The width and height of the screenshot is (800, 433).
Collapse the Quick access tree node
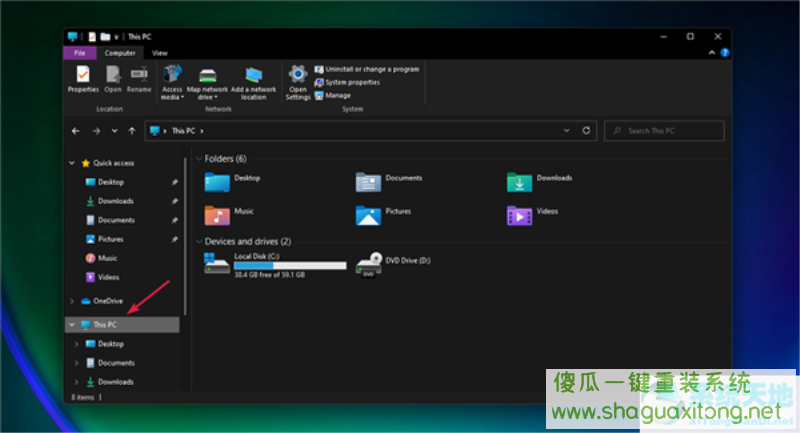coord(72,163)
